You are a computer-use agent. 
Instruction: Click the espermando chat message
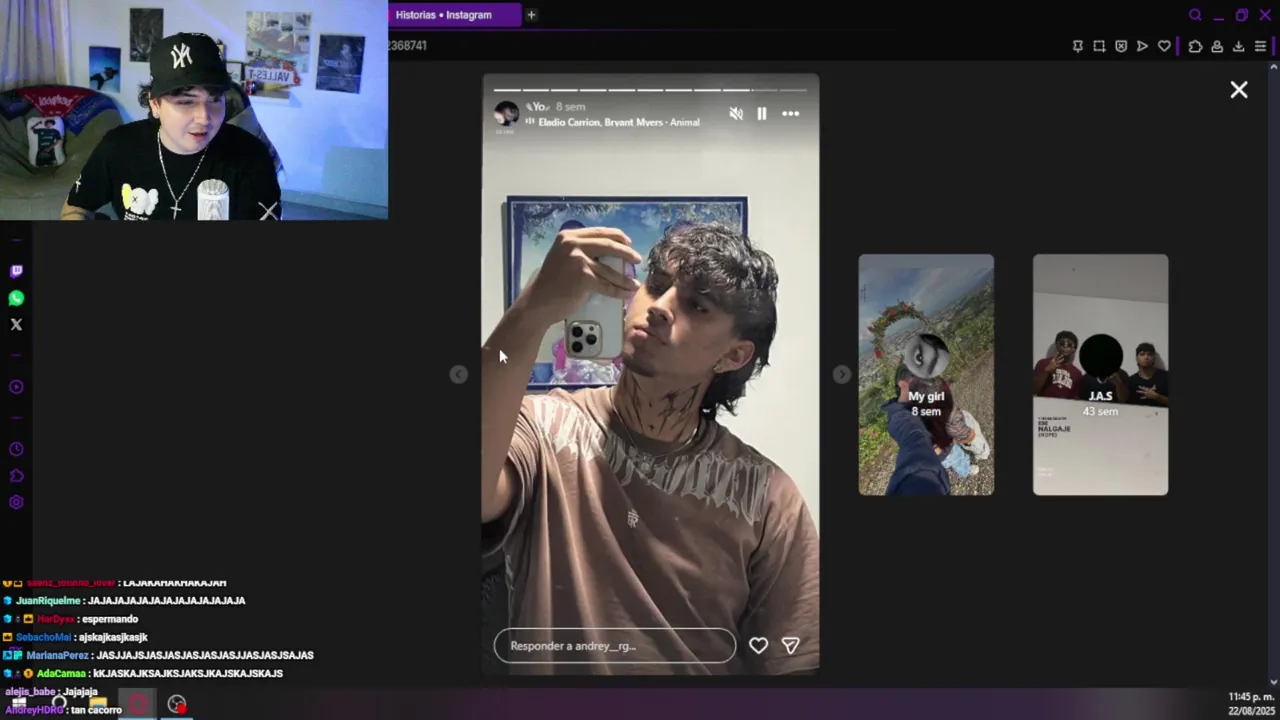pos(109,619)
